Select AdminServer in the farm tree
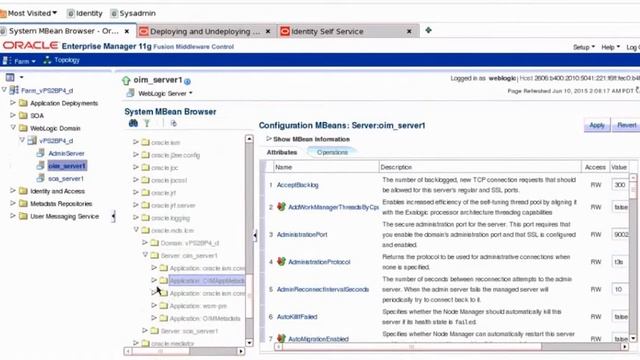Viewport: 640px width, 360px height. 66,153
